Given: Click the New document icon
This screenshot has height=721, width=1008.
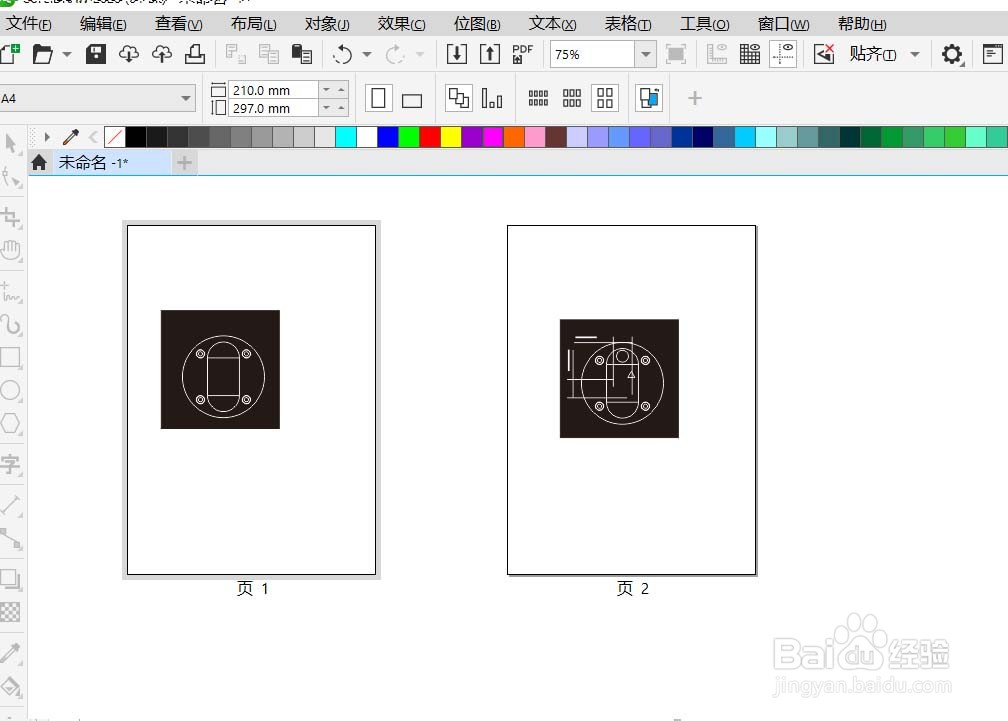Looking at the screenshot, I should point(10,54).
